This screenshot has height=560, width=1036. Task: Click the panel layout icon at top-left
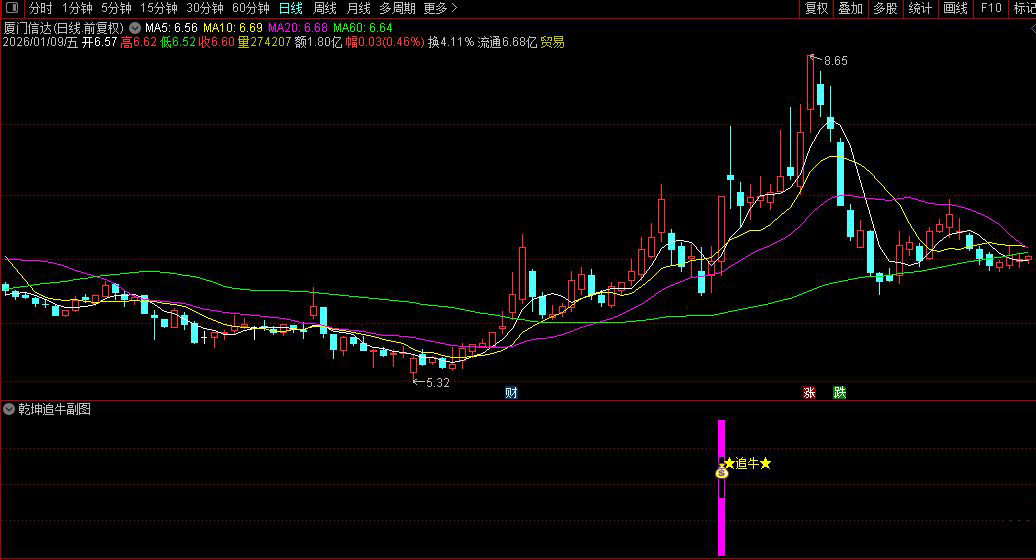coord(11,8)
